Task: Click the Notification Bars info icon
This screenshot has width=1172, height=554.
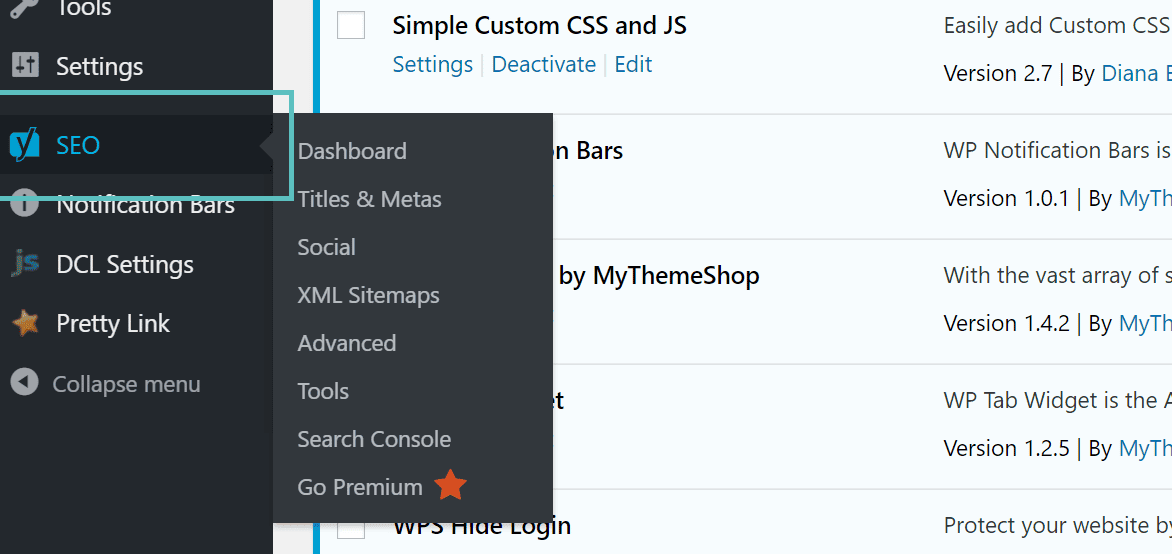Action: click(x=25, y=205)
